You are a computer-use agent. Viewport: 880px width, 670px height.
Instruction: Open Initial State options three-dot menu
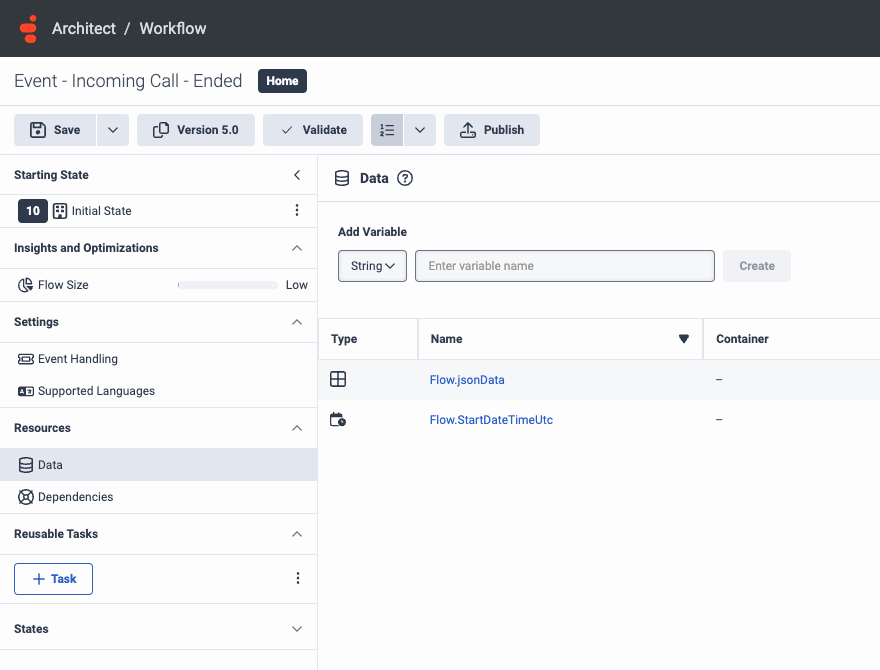pos(296,211)
